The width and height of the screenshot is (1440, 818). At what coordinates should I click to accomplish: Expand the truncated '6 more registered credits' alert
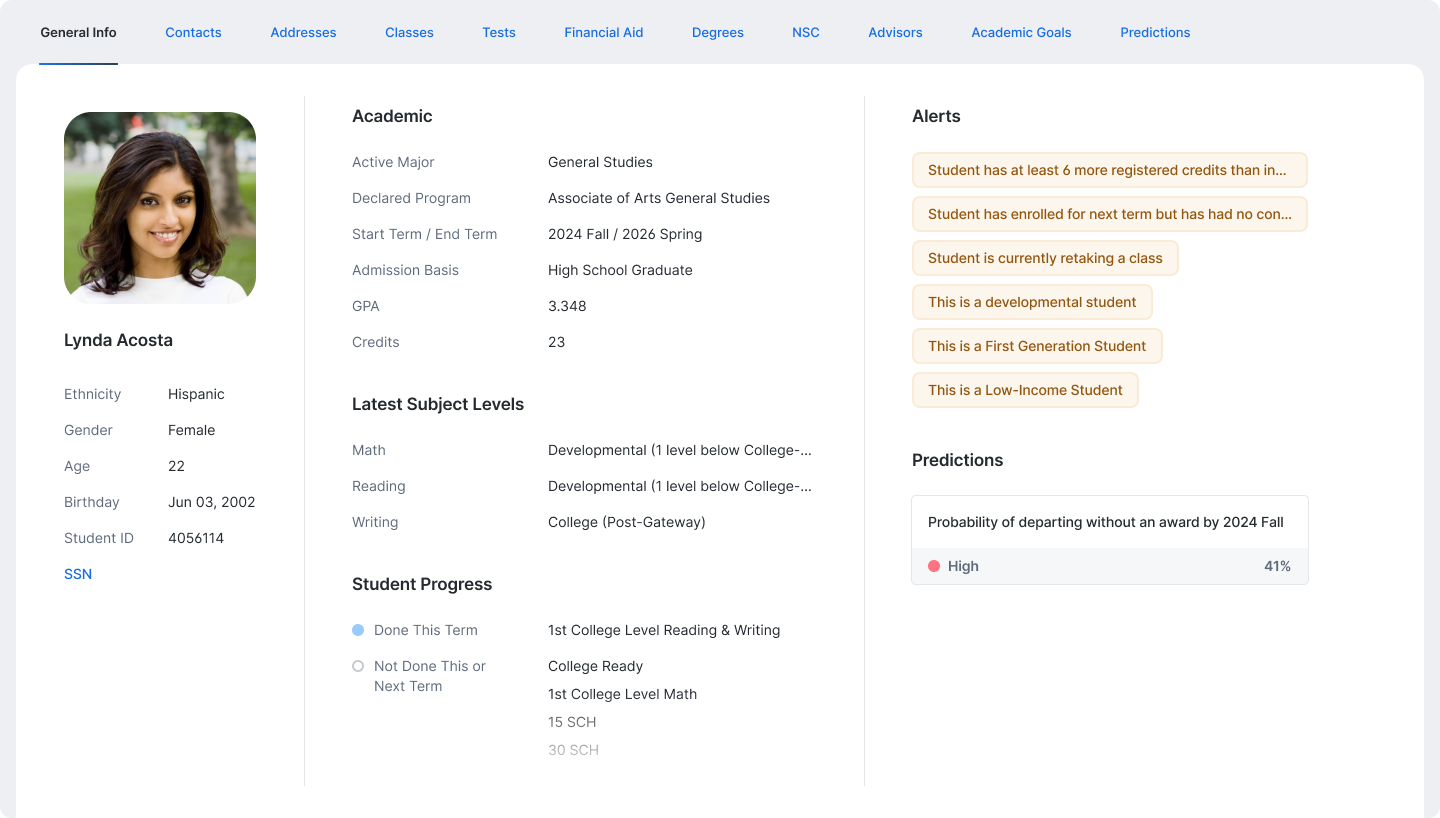(1109, 170)
